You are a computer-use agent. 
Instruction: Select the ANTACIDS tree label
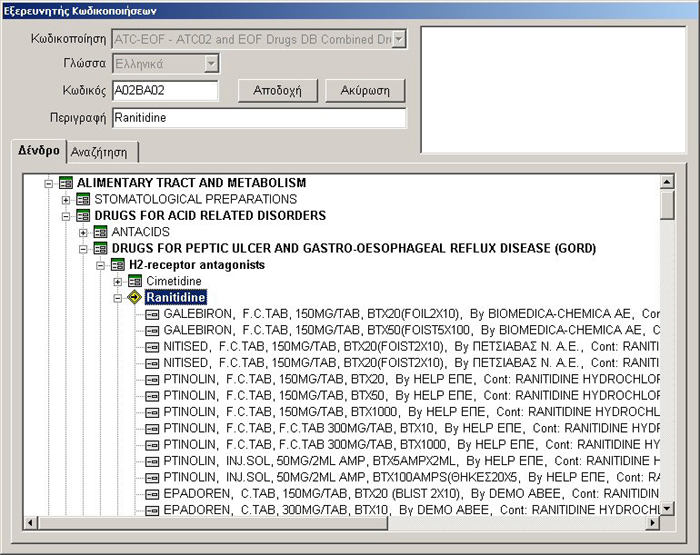[x=140, y=232]
